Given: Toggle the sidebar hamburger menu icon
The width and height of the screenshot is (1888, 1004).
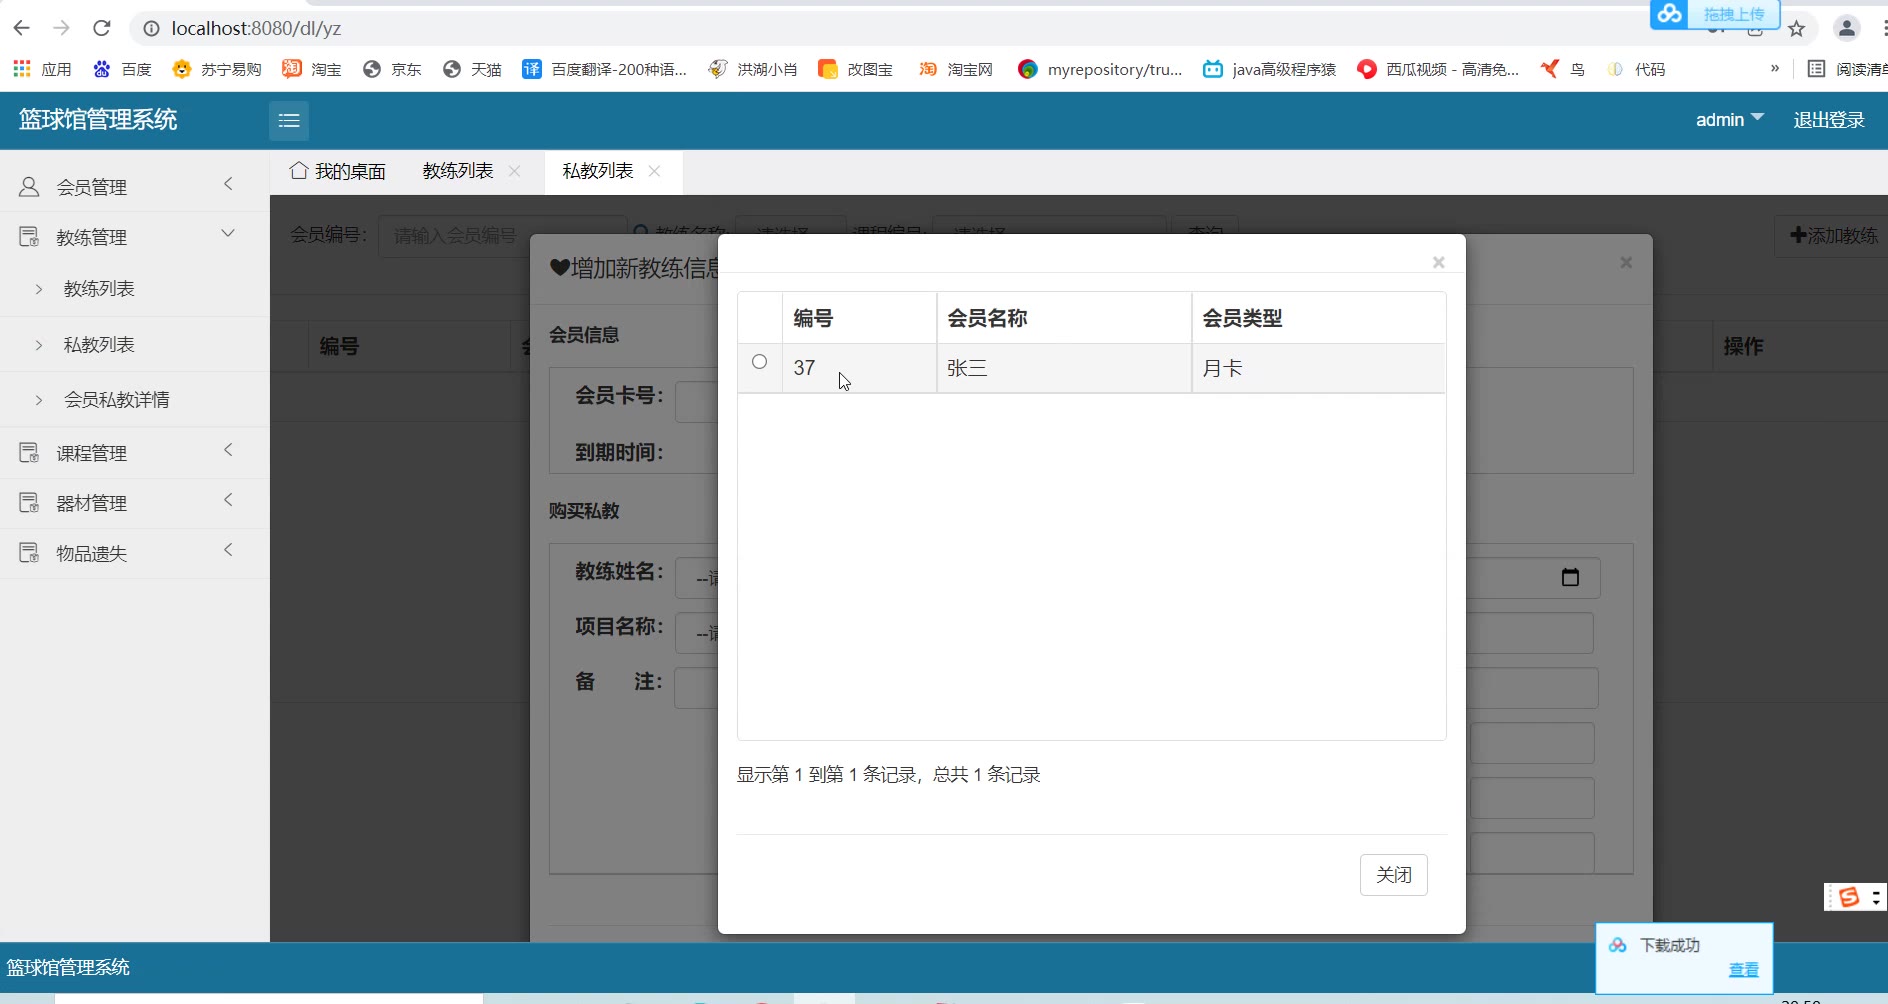Looking at the screenshot, I should pos(289,121).
